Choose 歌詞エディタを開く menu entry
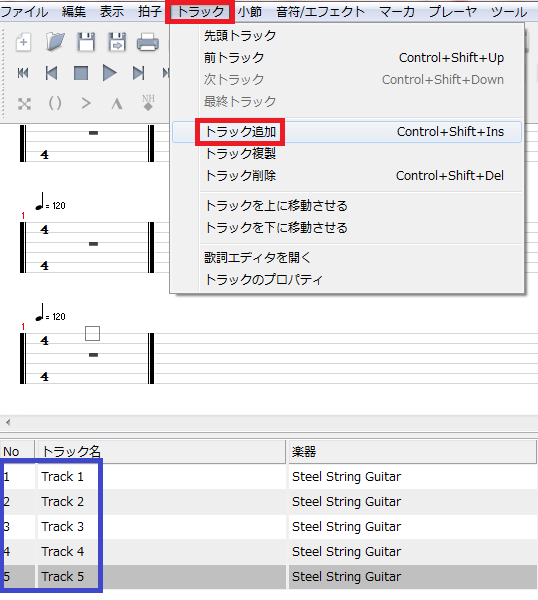Image resolution: width=538 pixels, height=600 pixels. point(347,258)
